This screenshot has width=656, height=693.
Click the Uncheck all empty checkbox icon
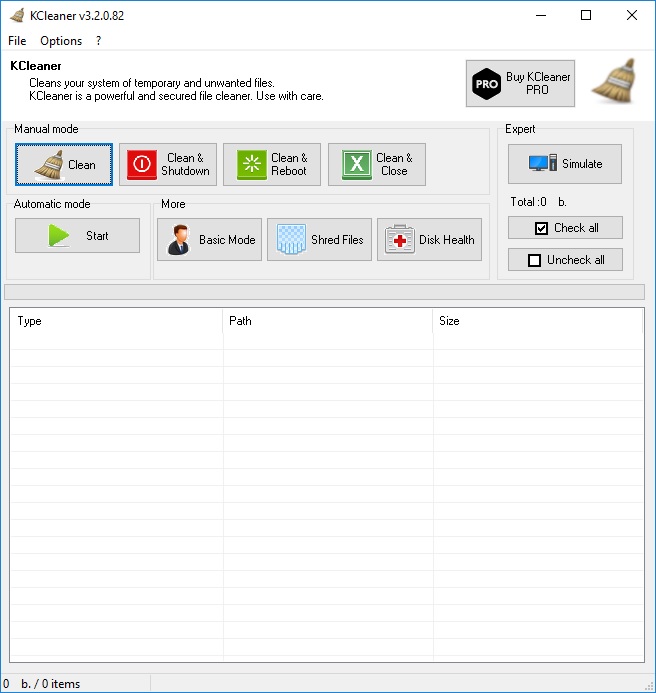534,260
